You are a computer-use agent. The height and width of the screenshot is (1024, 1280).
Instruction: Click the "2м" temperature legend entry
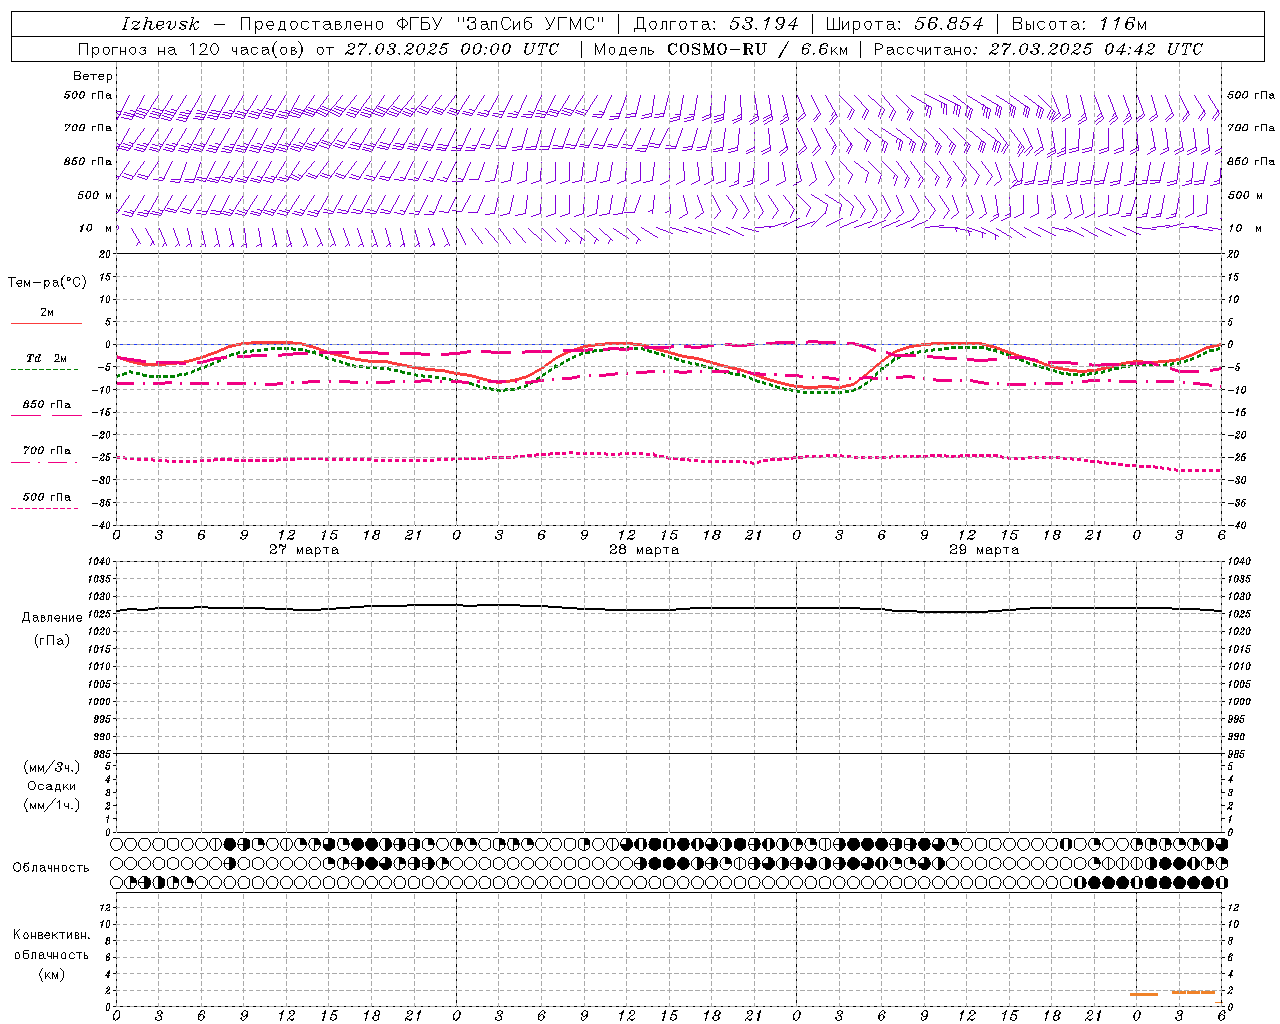click(47, 313)
